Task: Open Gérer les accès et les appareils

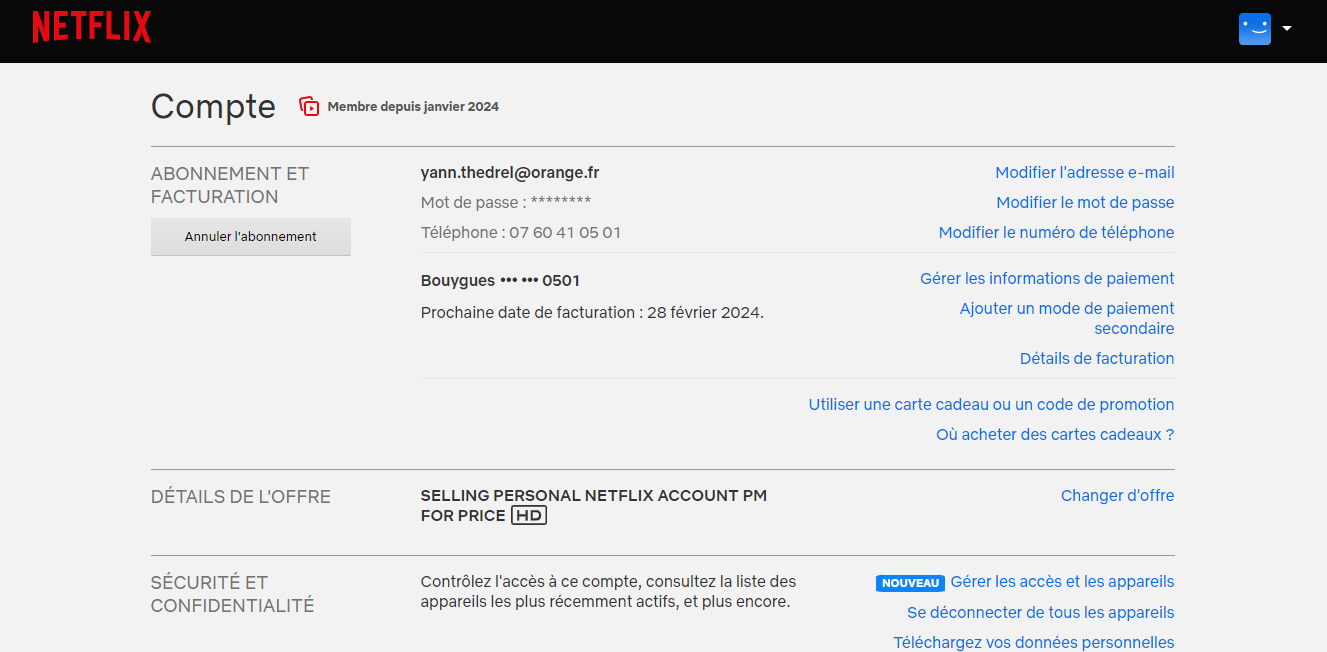Action: point(1062,582)
